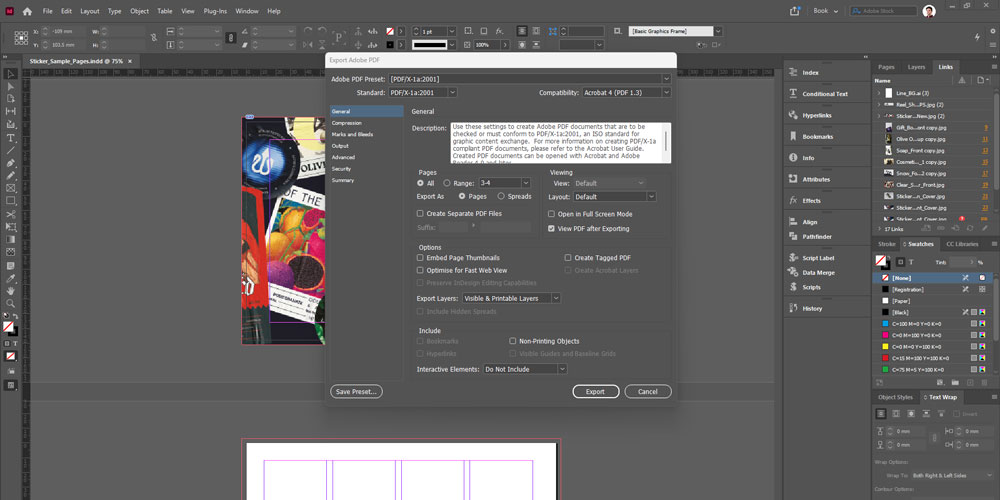Select the Selection tool in the toolbox
The image size is (1000, 500).
coord(11,73)
